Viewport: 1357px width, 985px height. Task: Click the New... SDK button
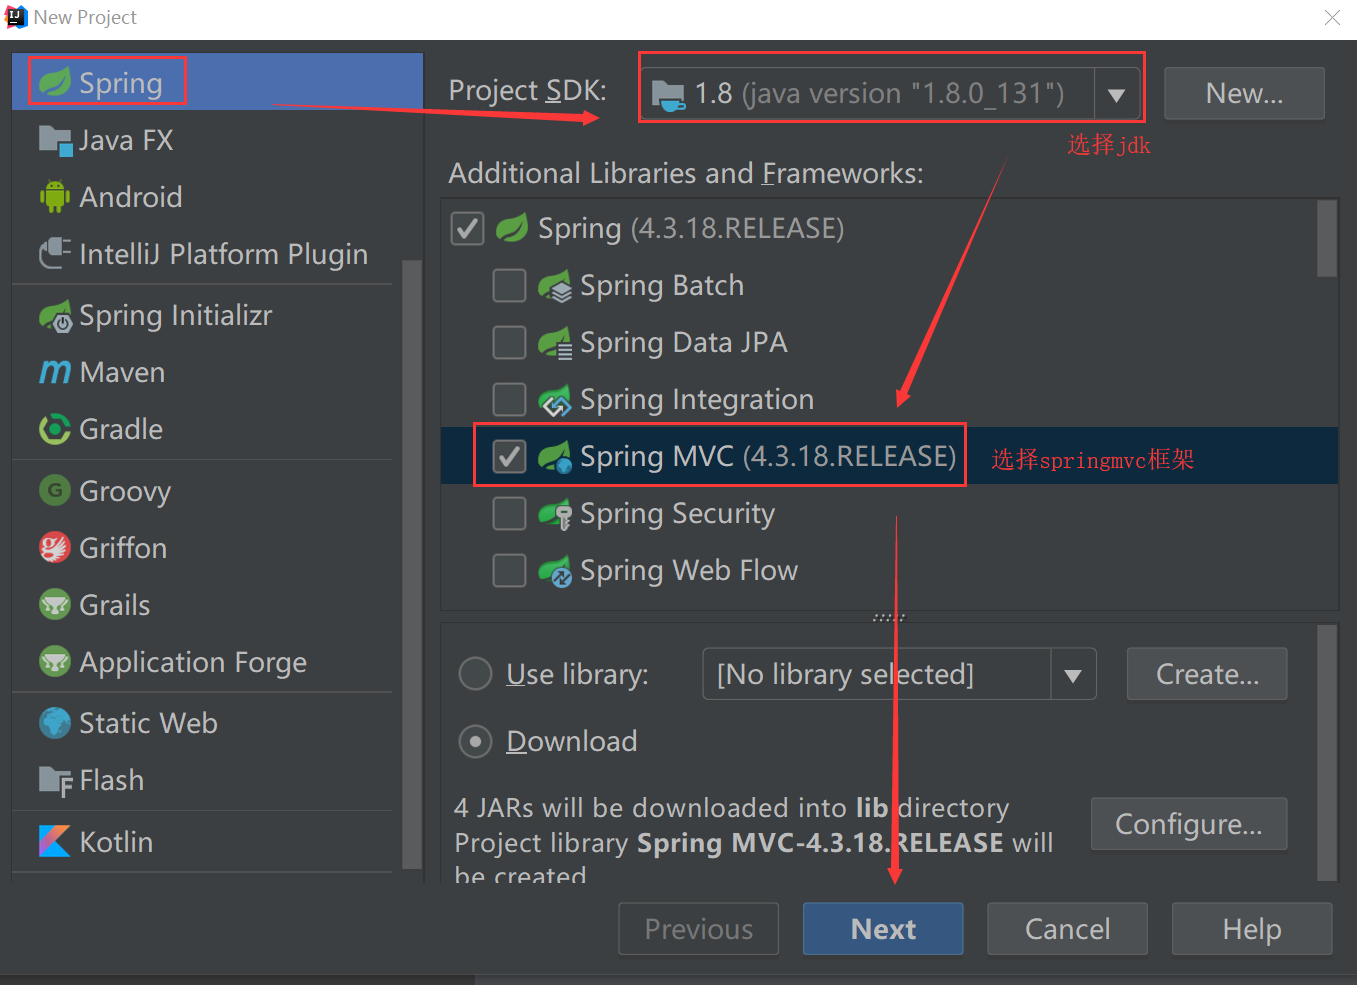pyautogui.click(x=1244, y=93)
